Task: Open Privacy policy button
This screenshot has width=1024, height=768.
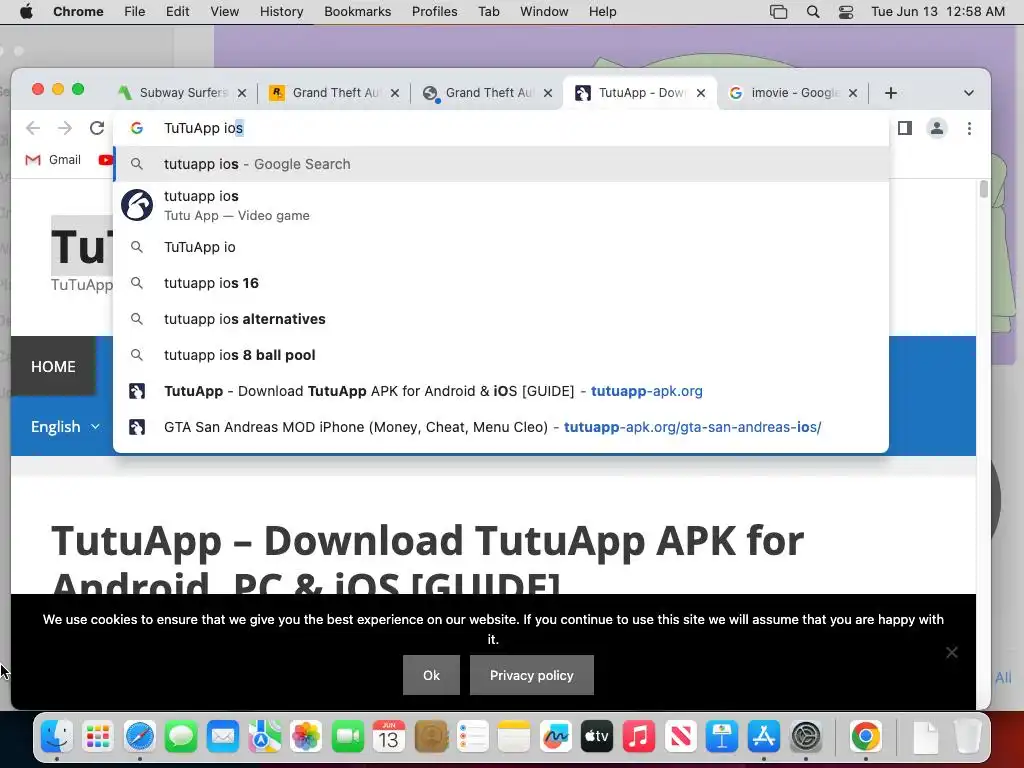Action: [x=532, y=675]
